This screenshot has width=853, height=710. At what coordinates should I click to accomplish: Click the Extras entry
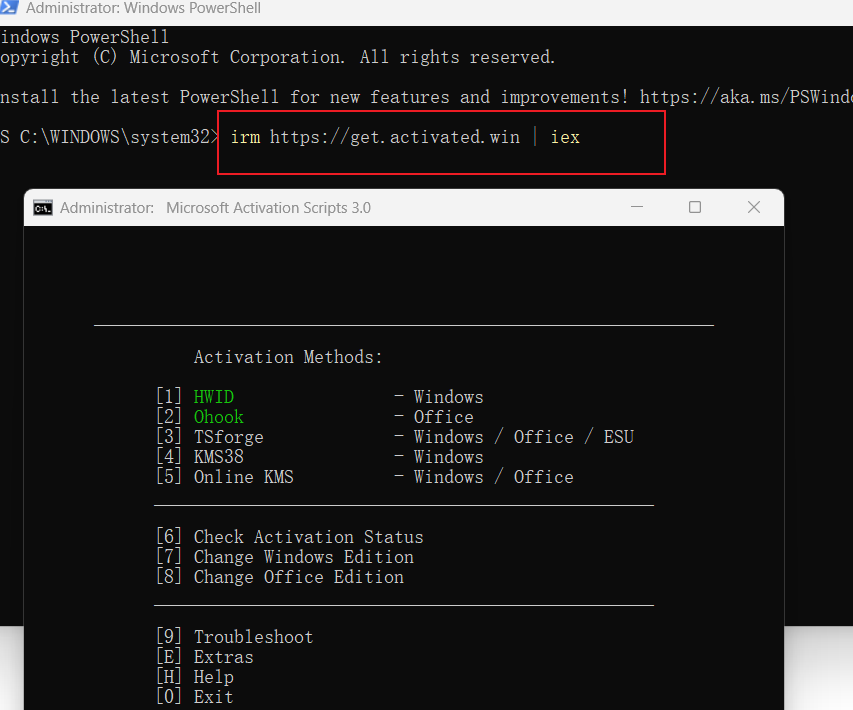pos(205,657)
